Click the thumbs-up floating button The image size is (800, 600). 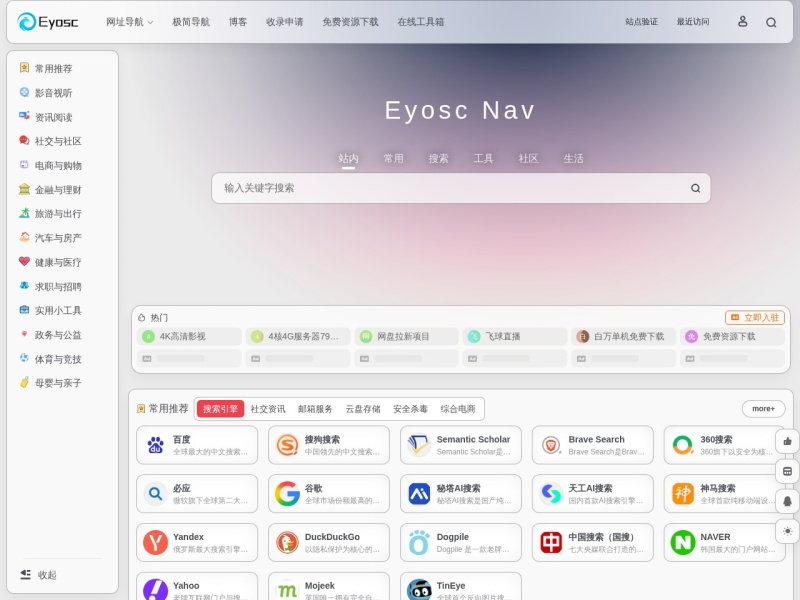[x=787, y=441]
